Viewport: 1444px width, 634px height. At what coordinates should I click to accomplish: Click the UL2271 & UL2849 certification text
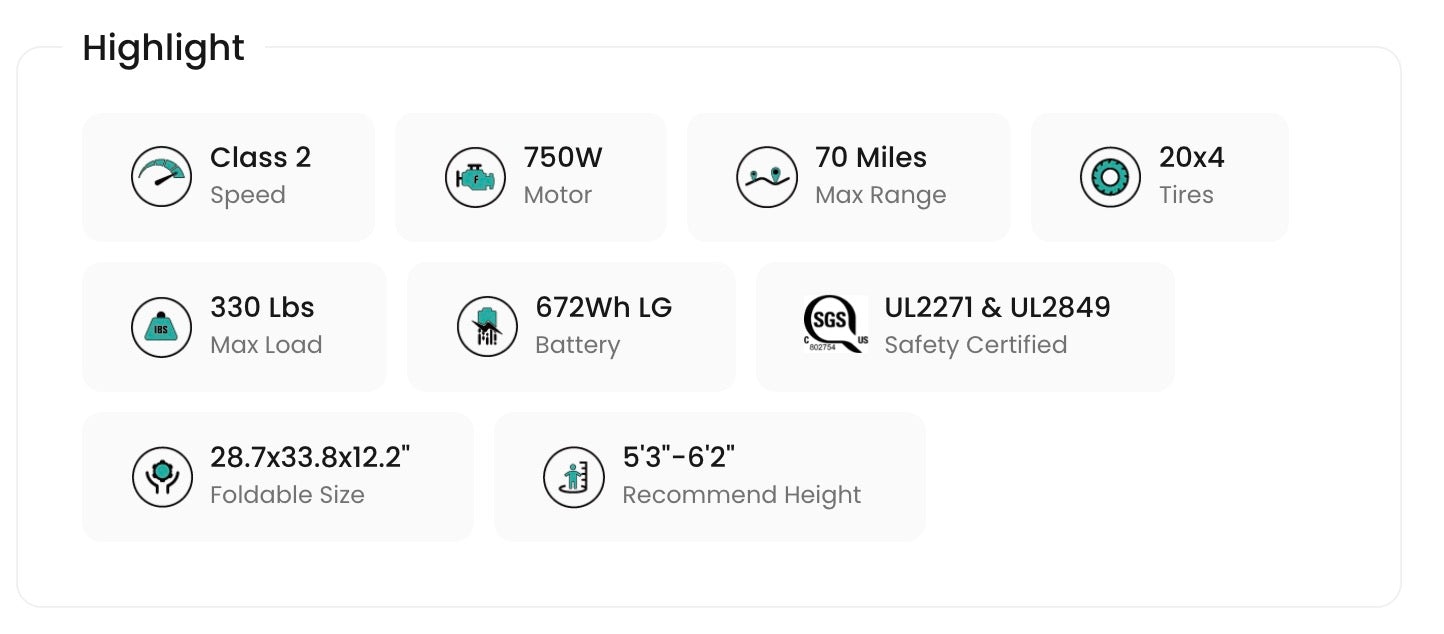pyautogui.click(x=997, y=307)
